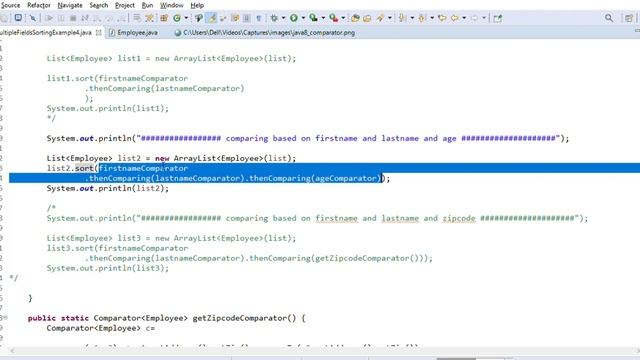Switch to the Employee.java editor tab
Image resolution: width=640 pixels, height=360 pixels.
tap(133, 33)
